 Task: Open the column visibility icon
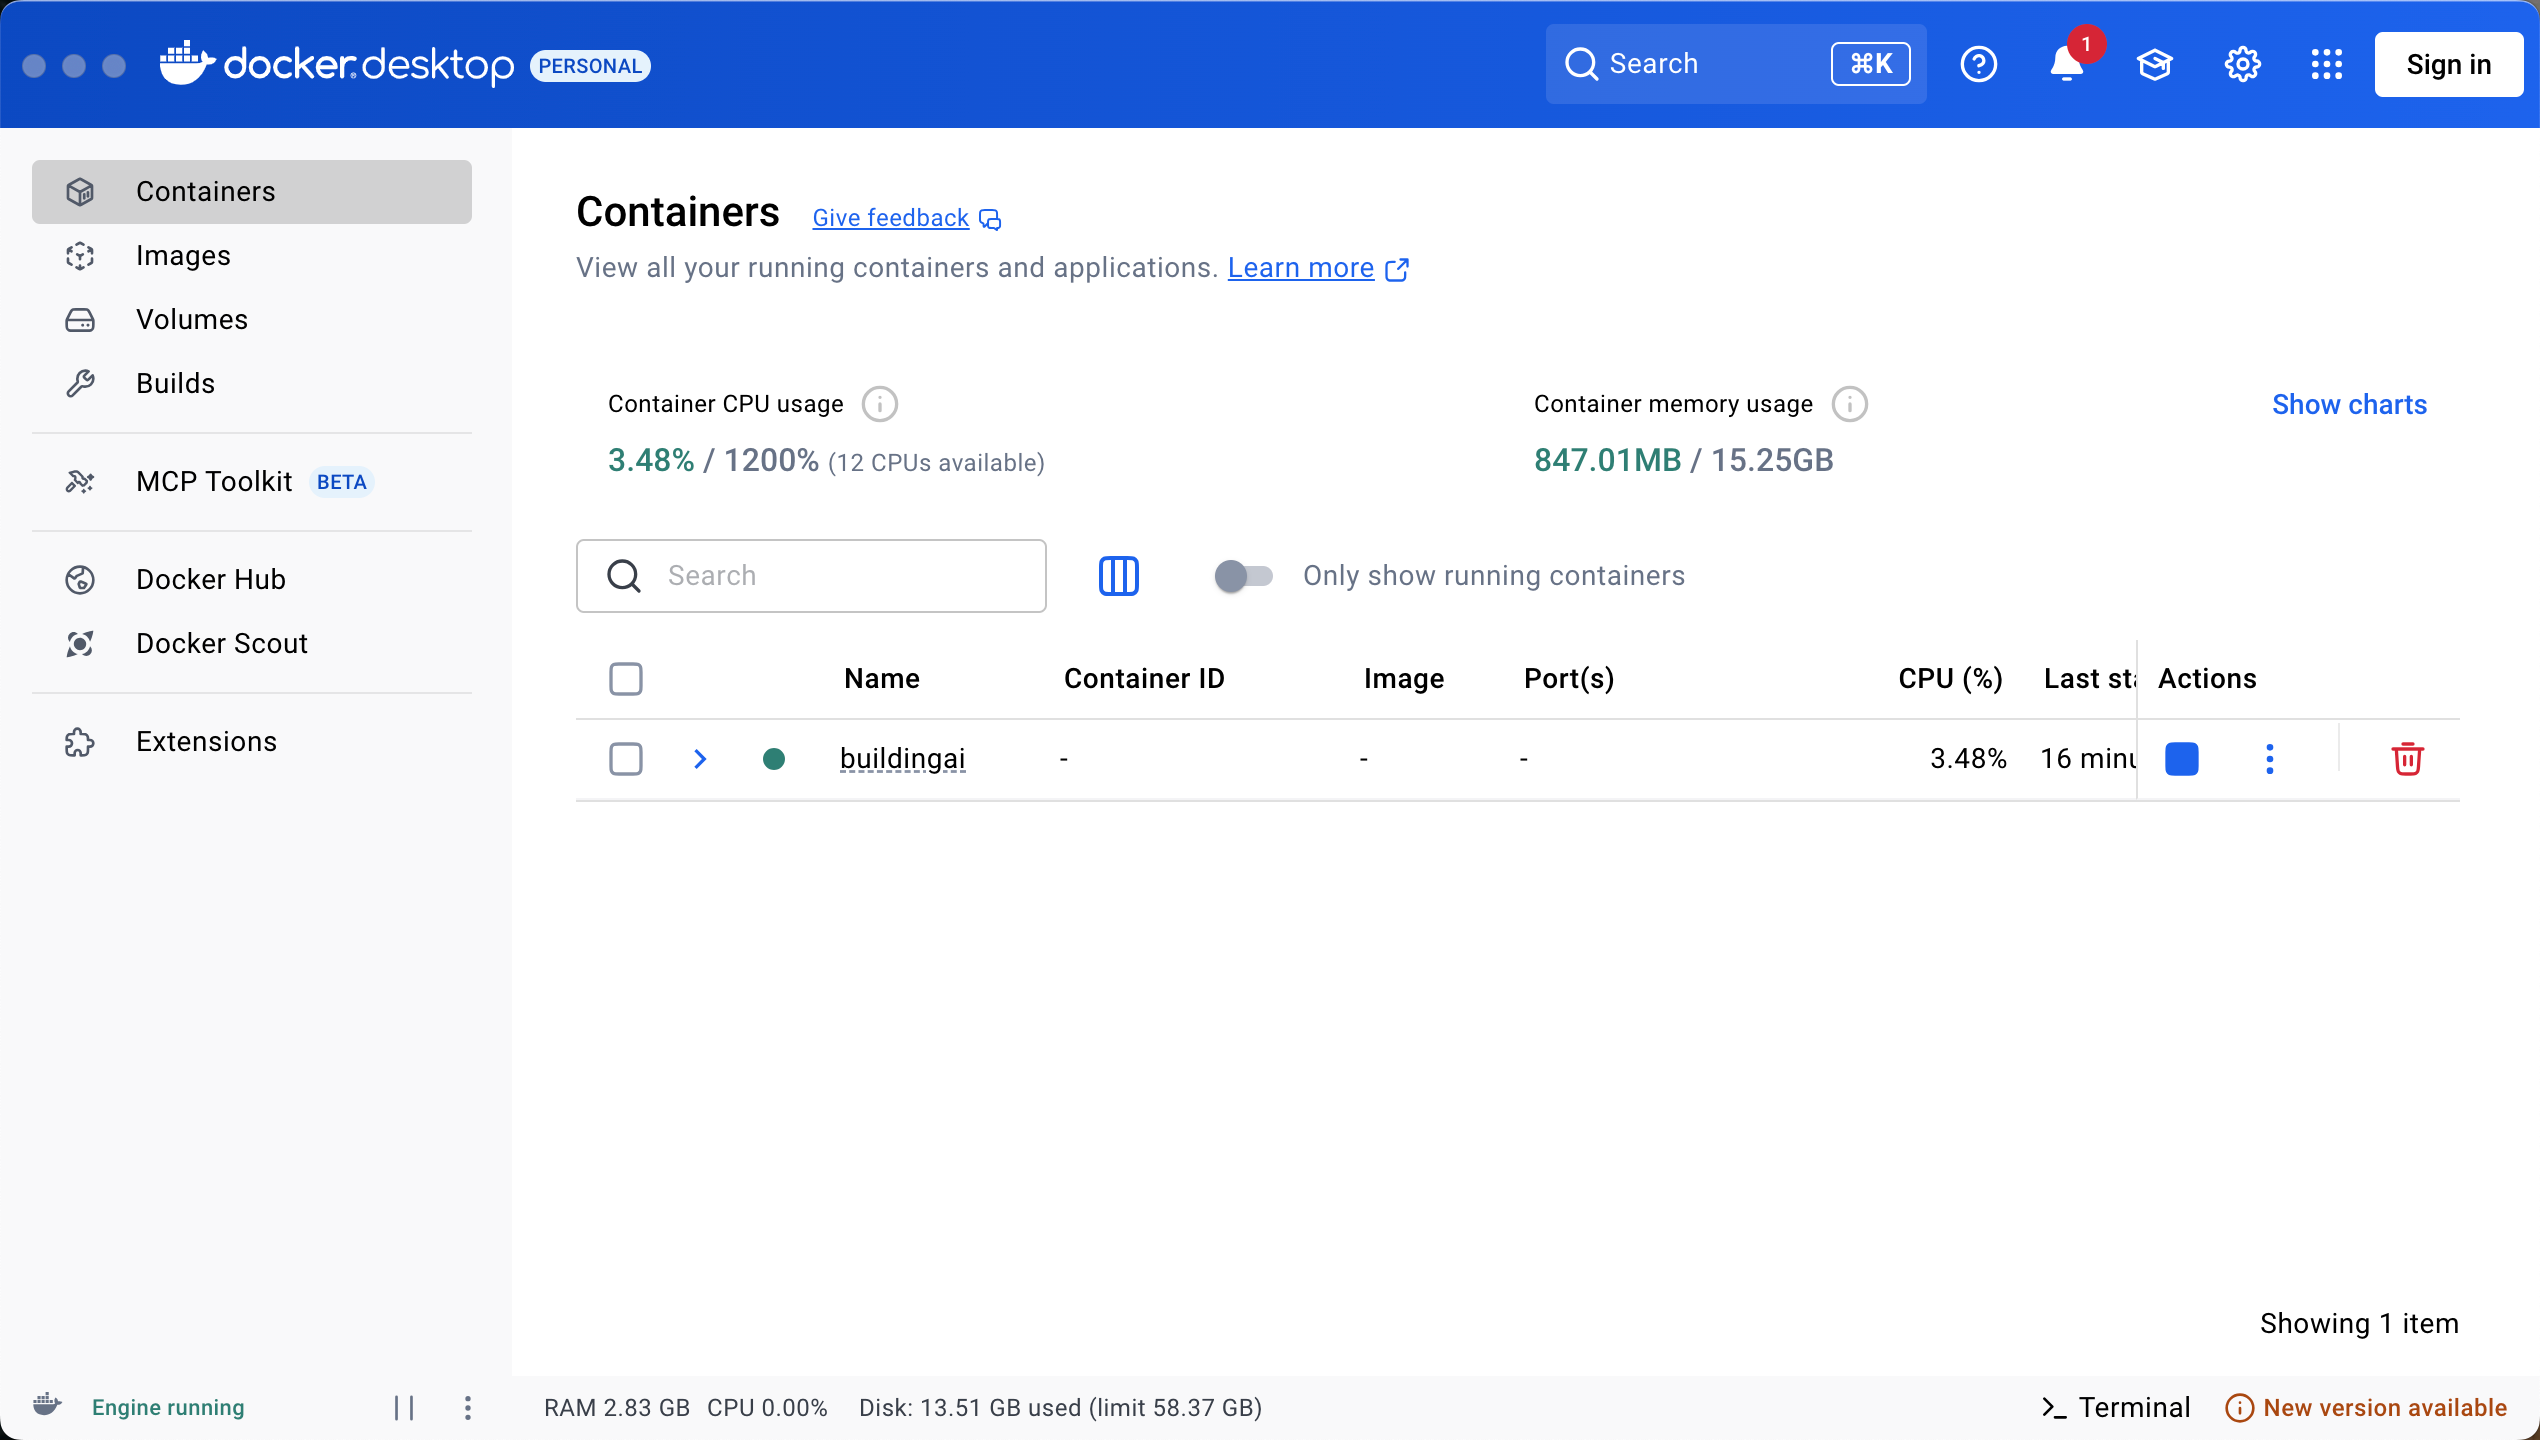pyautogui.click(x=1118, y=576)
